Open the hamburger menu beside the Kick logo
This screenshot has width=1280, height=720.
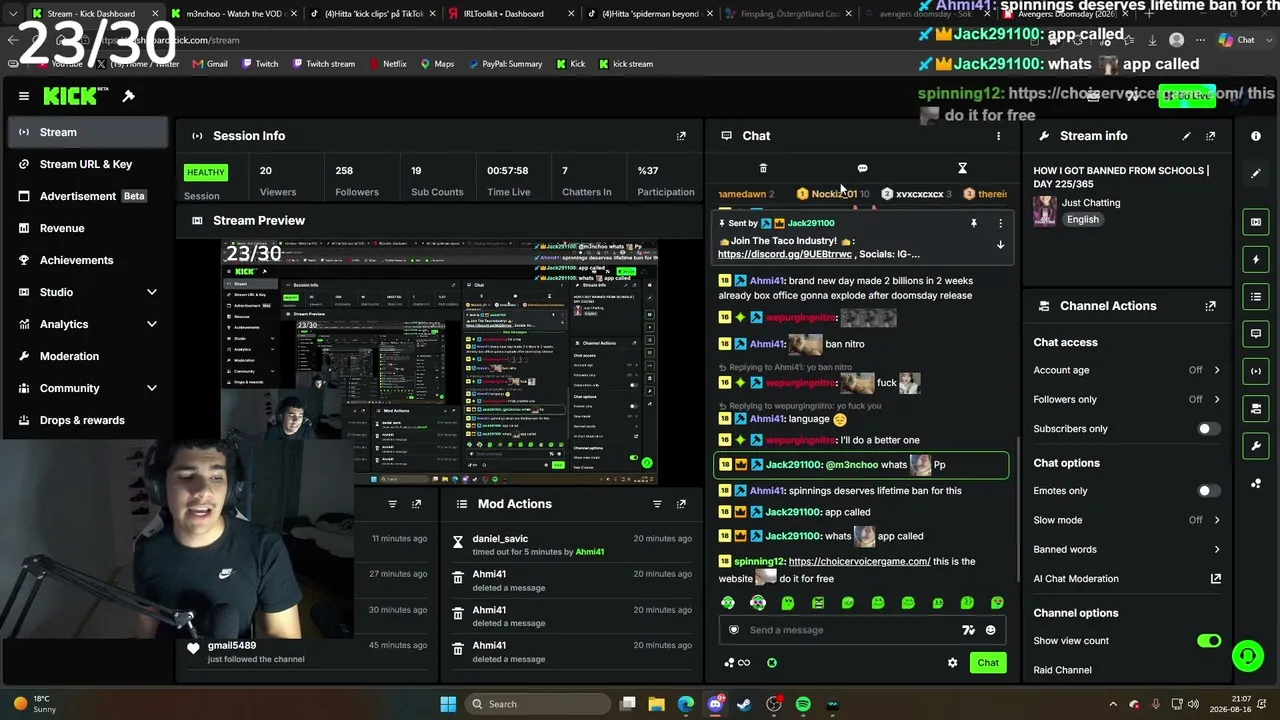(24, 96)
